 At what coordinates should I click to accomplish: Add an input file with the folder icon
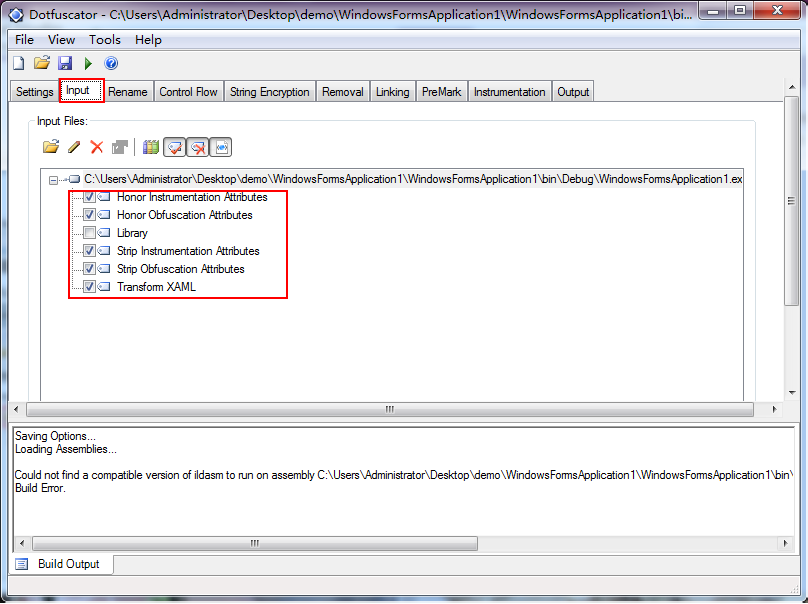click(x=50, y=147)
